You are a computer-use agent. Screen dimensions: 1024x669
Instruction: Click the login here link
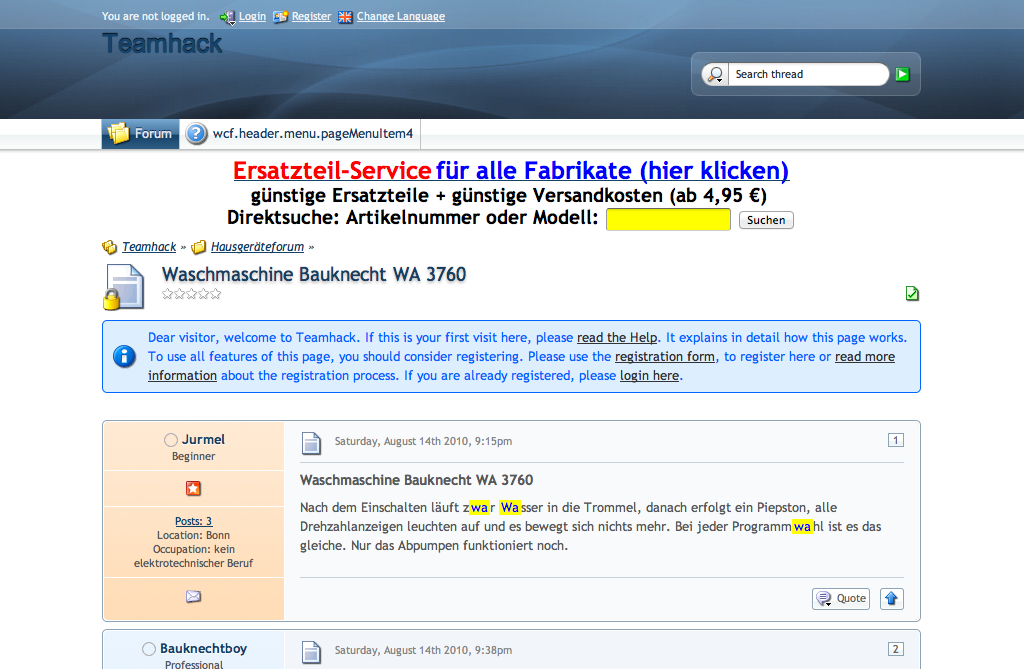click(649, 376)
